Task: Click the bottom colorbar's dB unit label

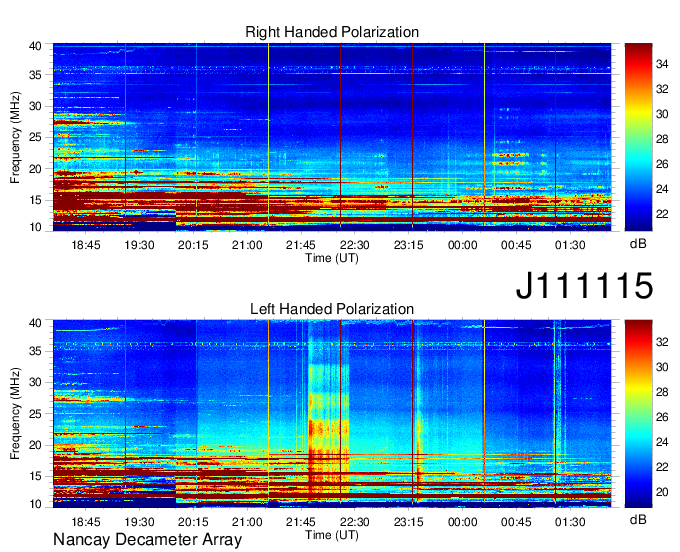Action: (638, 519)
